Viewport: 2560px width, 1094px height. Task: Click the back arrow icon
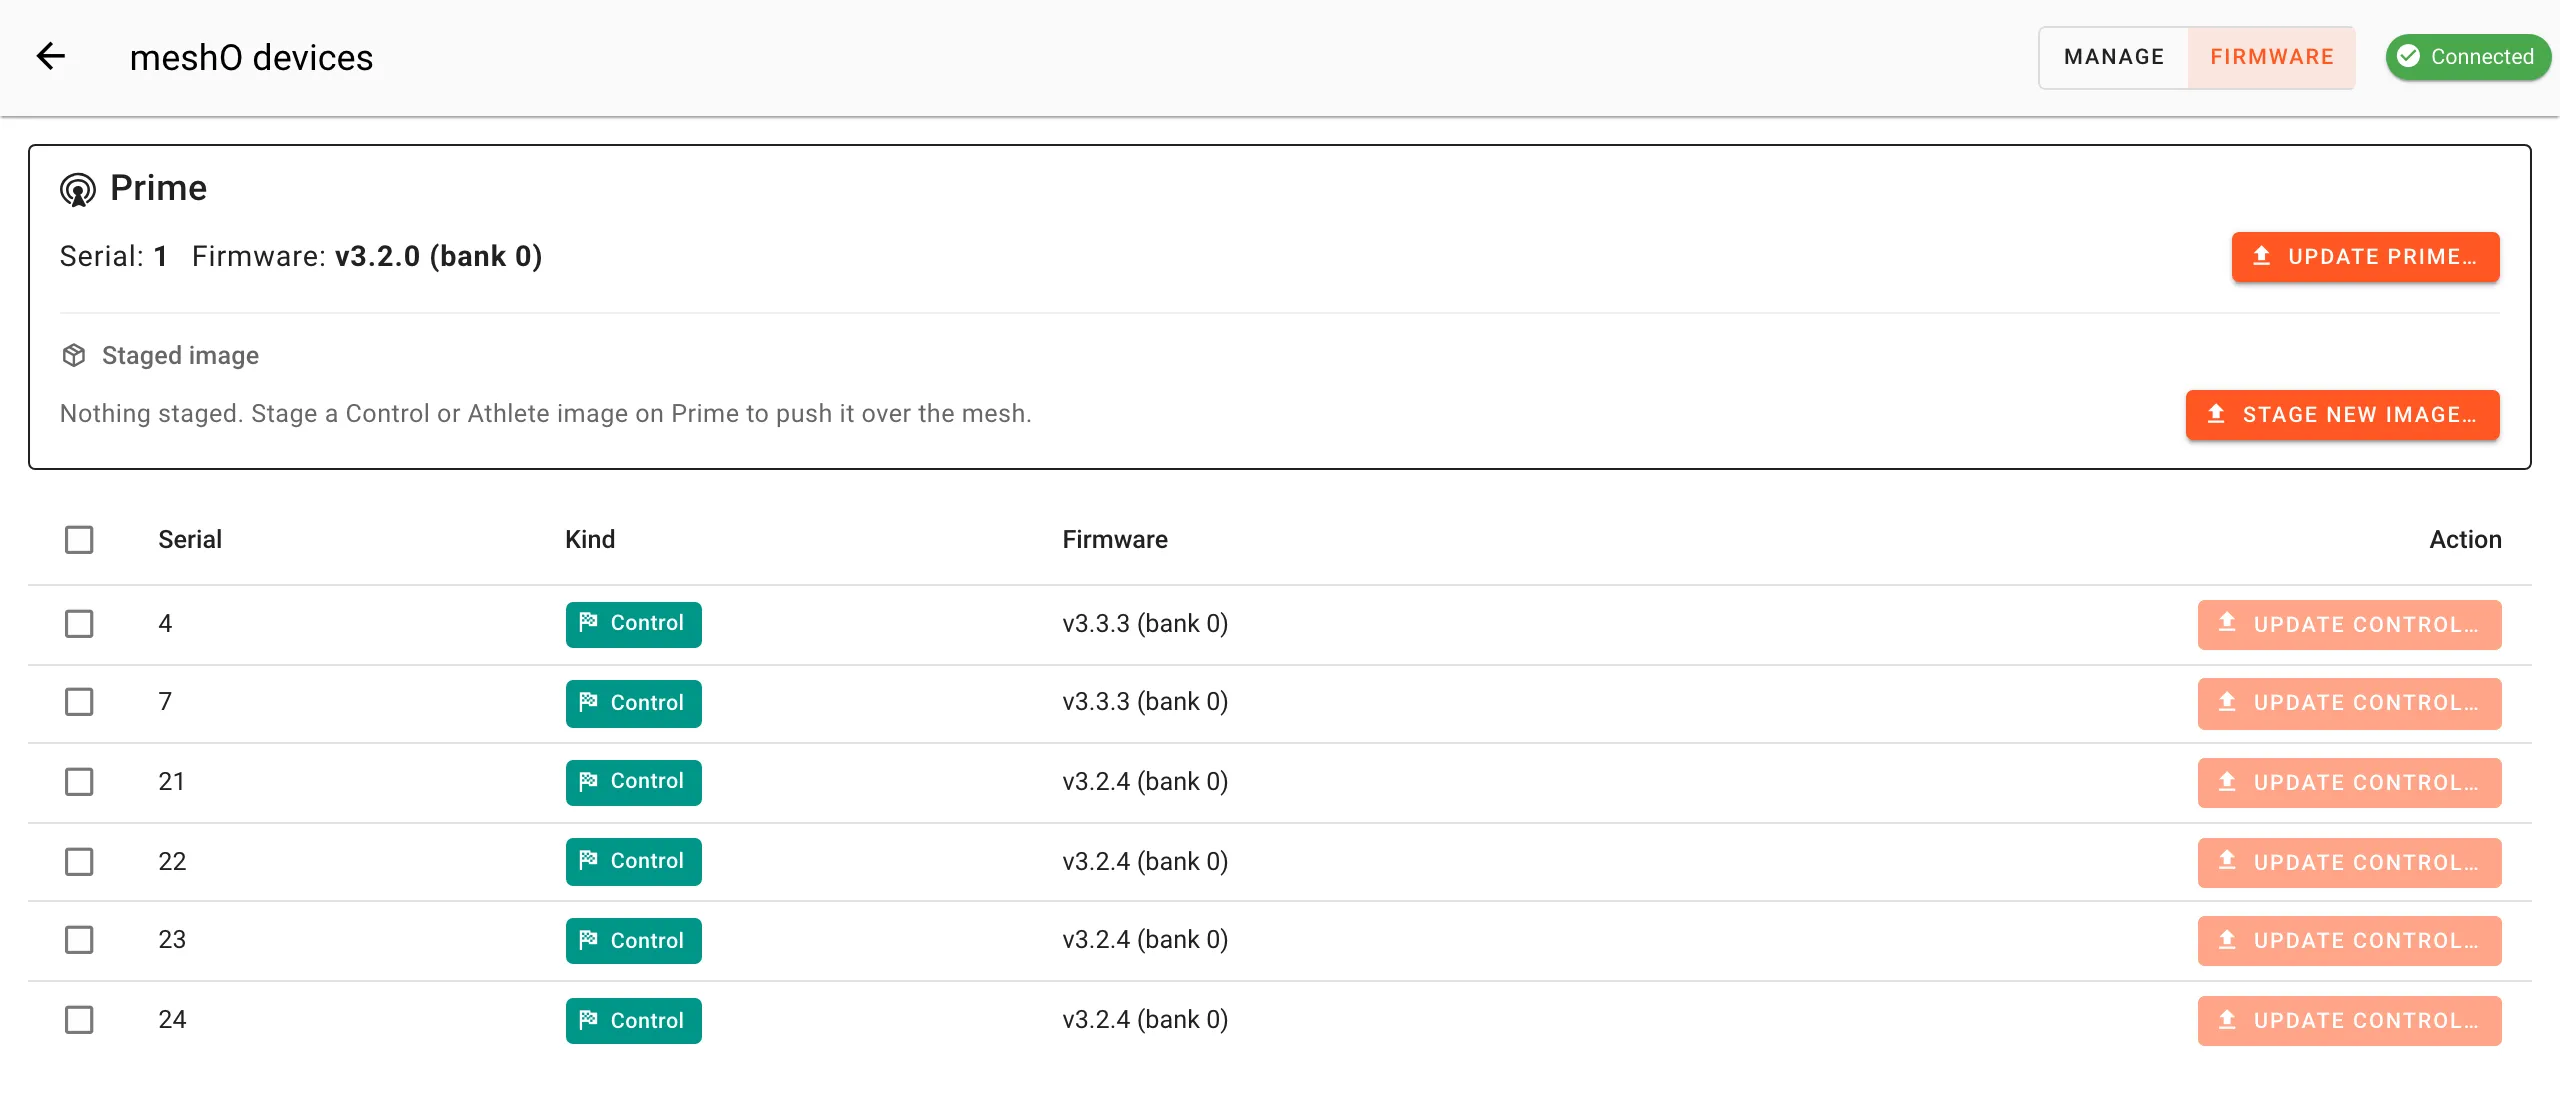click(51, 57)
